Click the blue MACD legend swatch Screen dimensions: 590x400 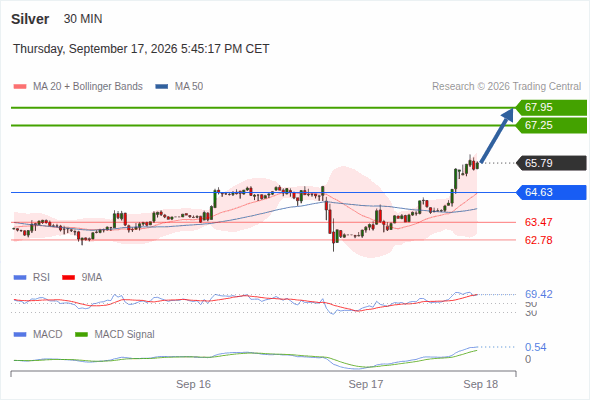click(x=20, y=334)
